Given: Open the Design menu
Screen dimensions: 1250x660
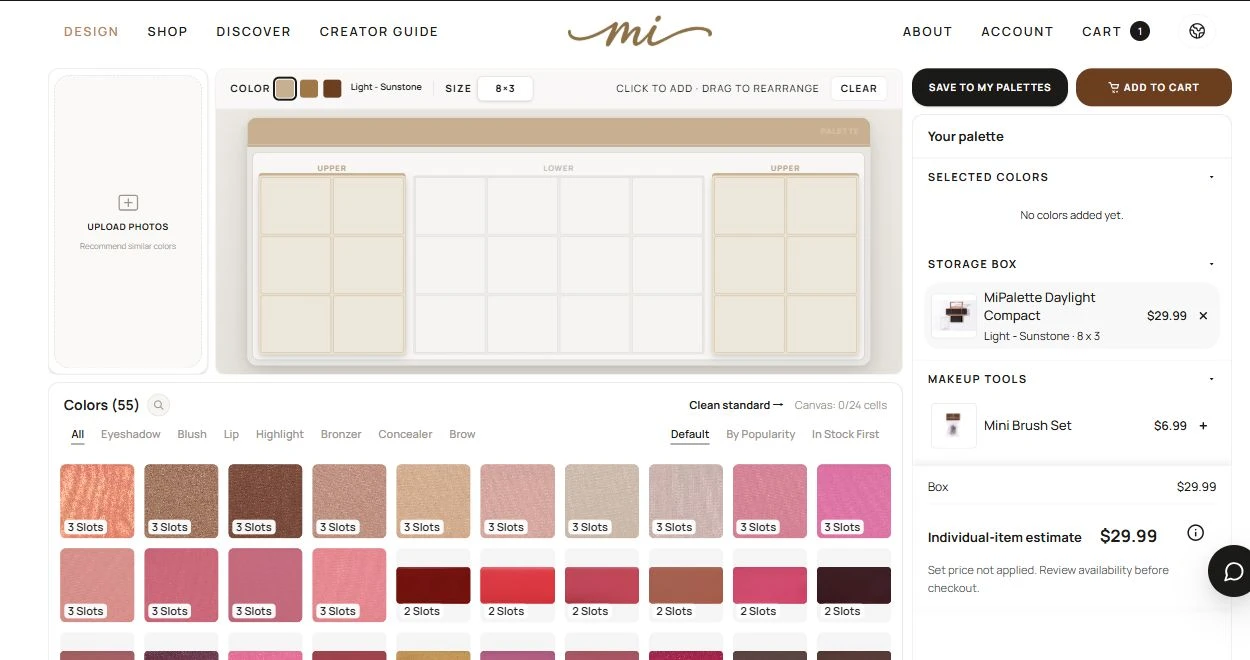Looking at the screenshot, I should point(91,31).
